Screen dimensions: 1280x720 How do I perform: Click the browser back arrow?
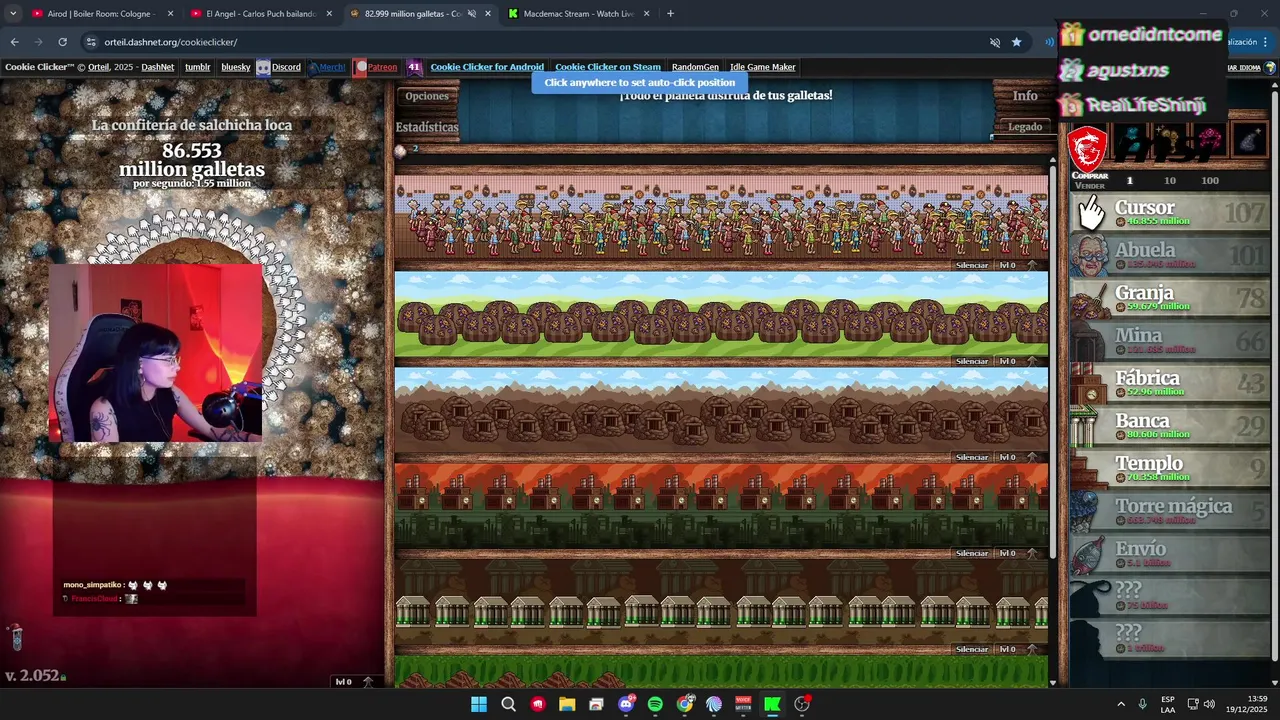[x=14, y=42]
